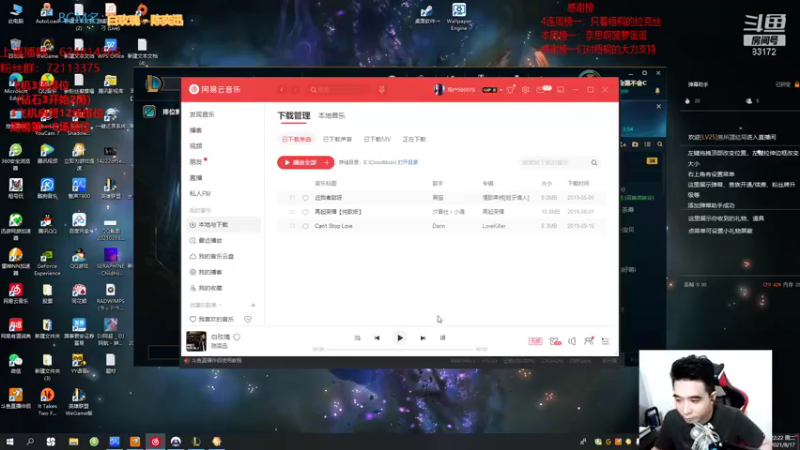Open the skin theme shirt icon

click(x=511, y=90)
